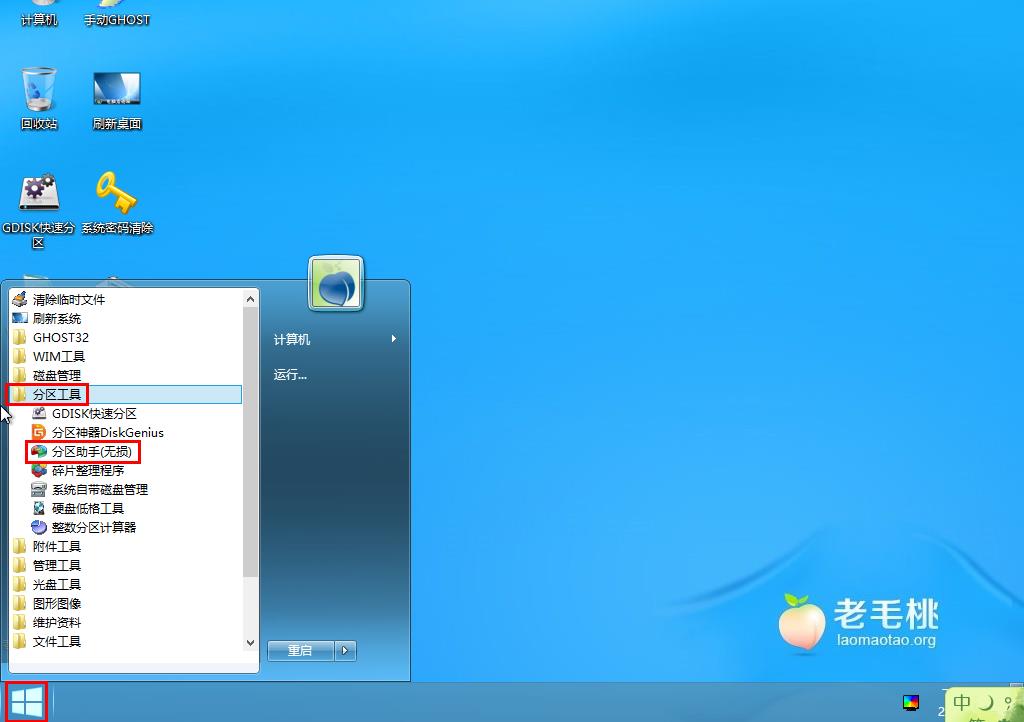Launch 分区神器DiskGenius from menu
1024x722 pixels.
106,433
